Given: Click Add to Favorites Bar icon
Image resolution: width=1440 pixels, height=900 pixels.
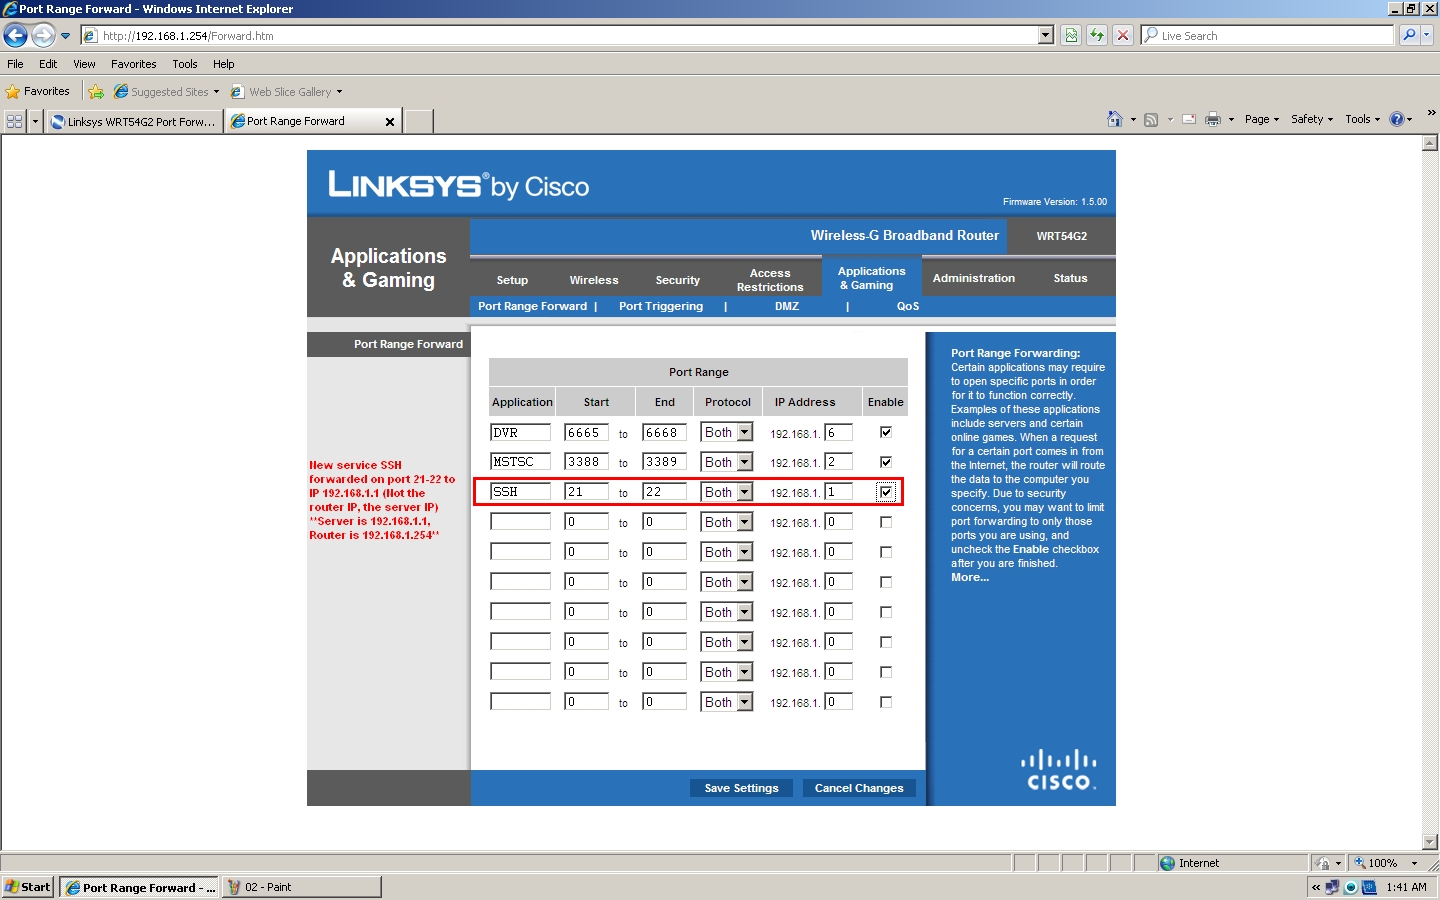Looking at the screenshot, I should pyautogui.click(x=96, y=91).
